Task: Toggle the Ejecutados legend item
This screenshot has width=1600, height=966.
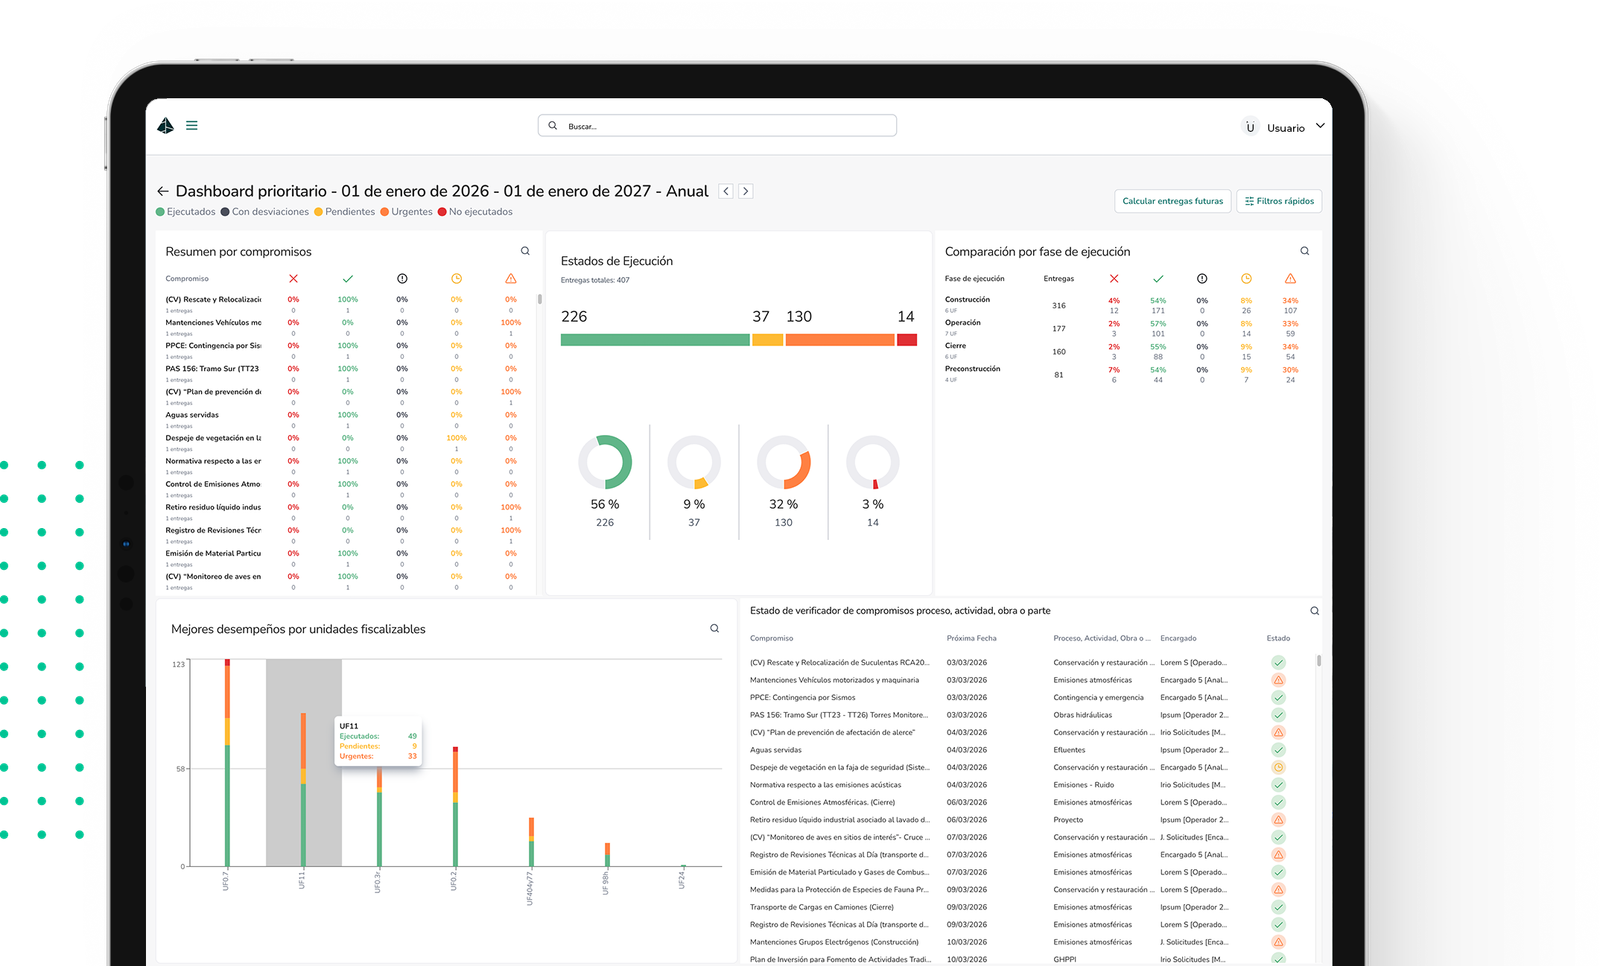Action: [186, 212]
